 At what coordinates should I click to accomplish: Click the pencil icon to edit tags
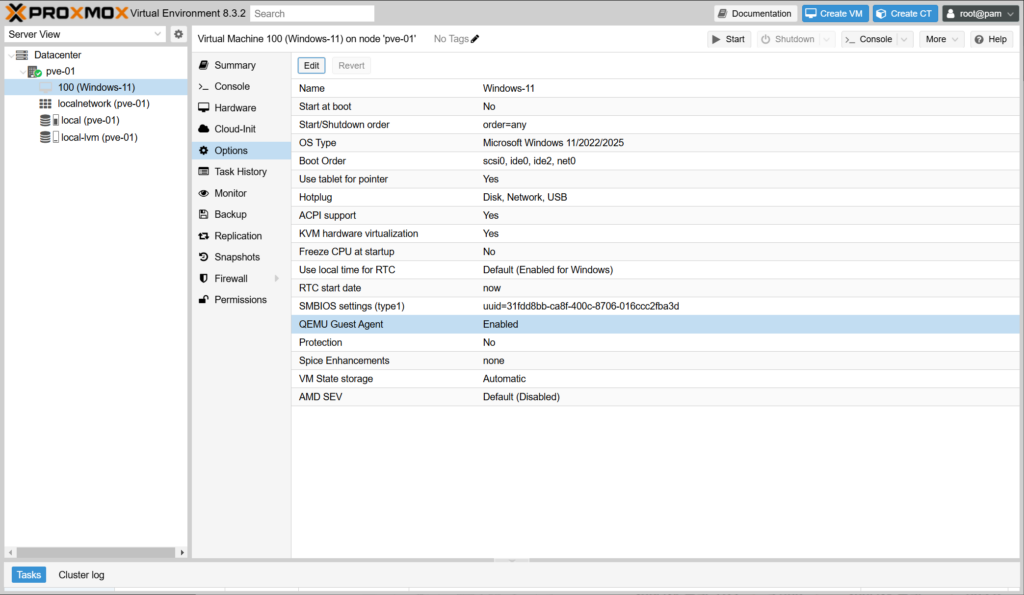(x=475, y=39)
